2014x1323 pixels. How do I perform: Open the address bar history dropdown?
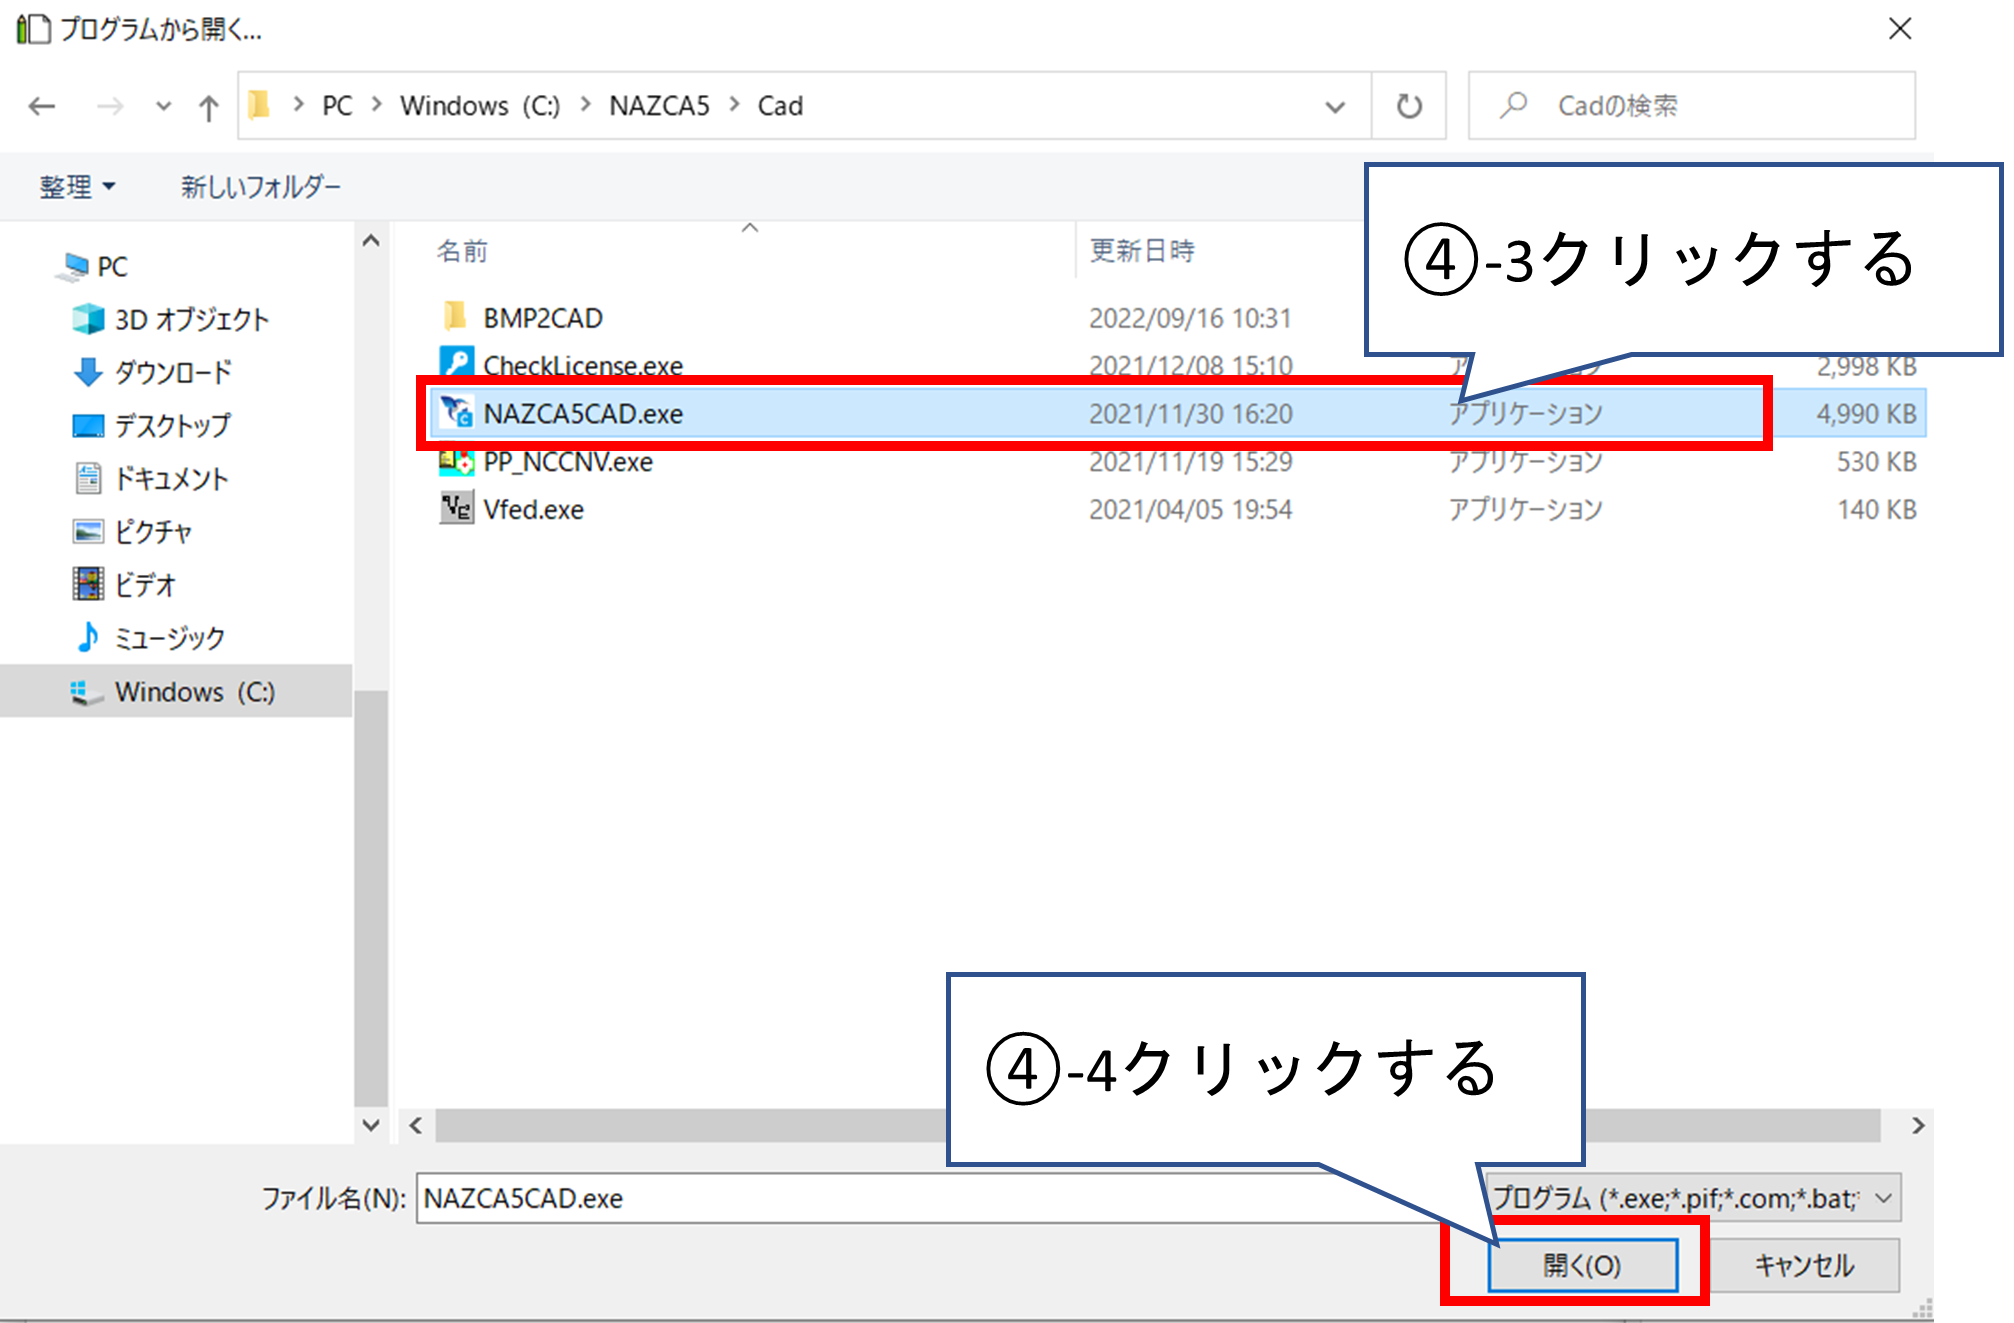coord(1335,107)
